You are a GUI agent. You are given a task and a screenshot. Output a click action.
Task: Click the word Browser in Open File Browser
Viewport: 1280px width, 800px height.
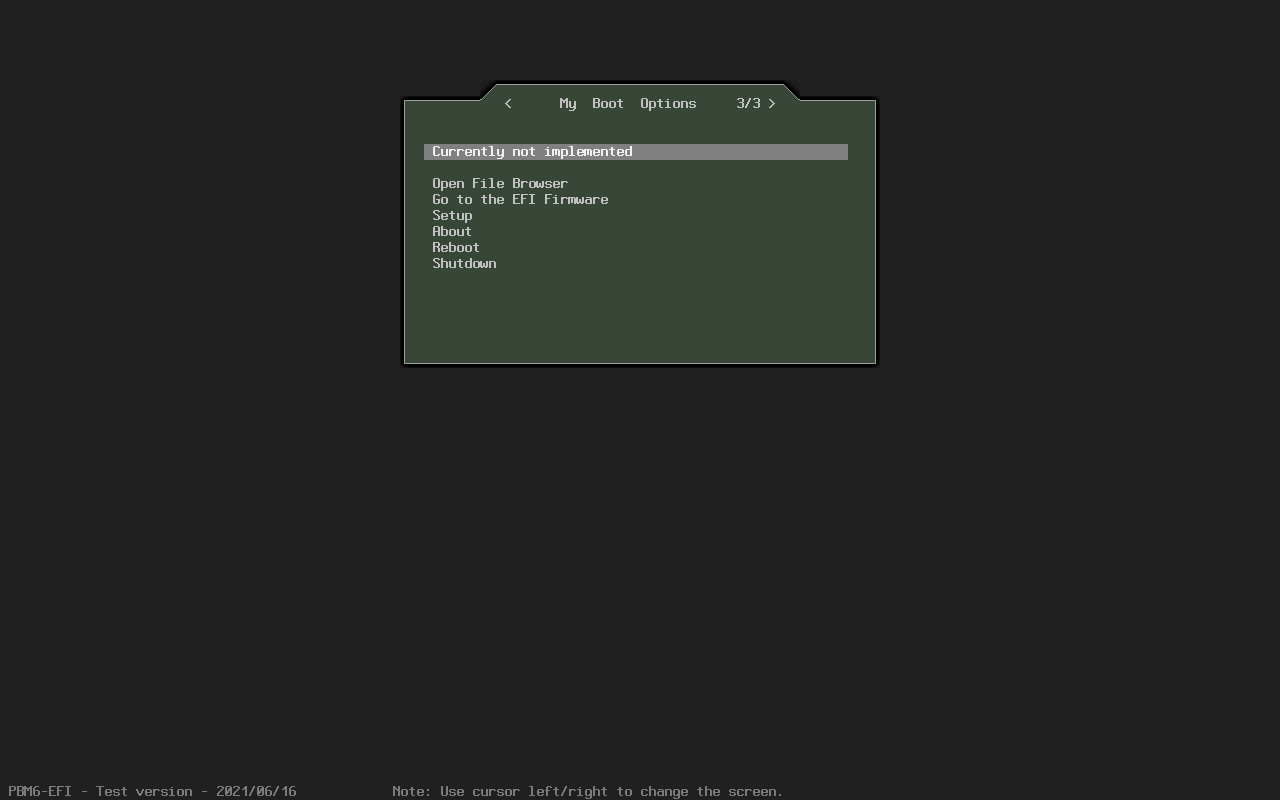pyautogui.click(x=540, y=184)
